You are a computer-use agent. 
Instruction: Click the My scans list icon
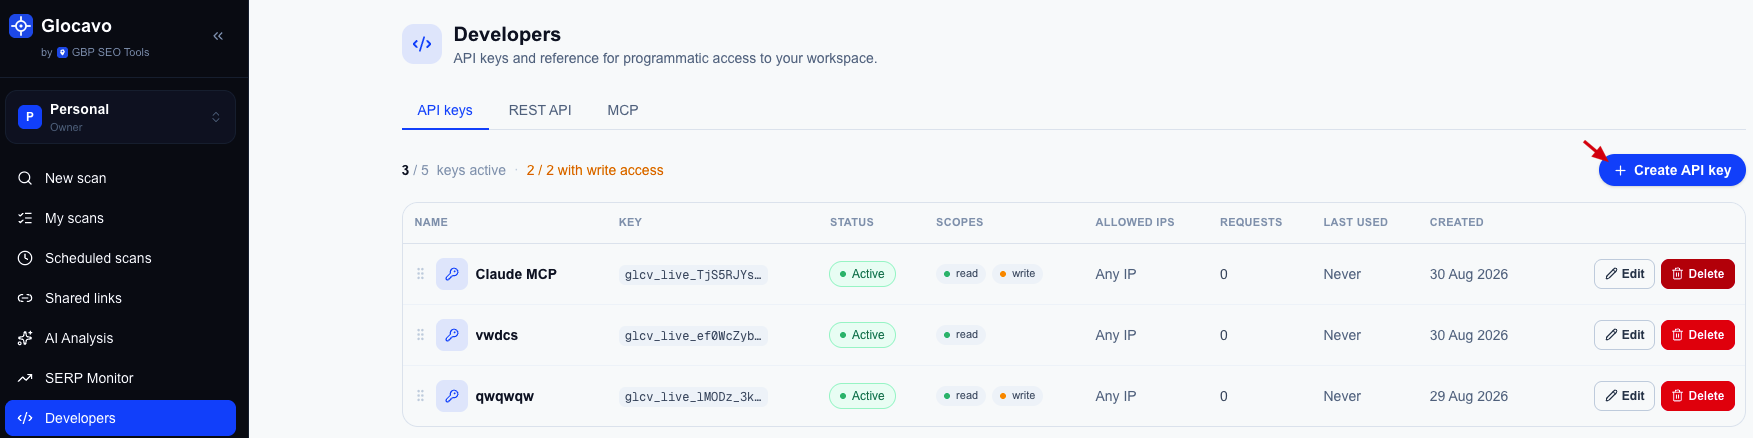[x=25, y=218]
